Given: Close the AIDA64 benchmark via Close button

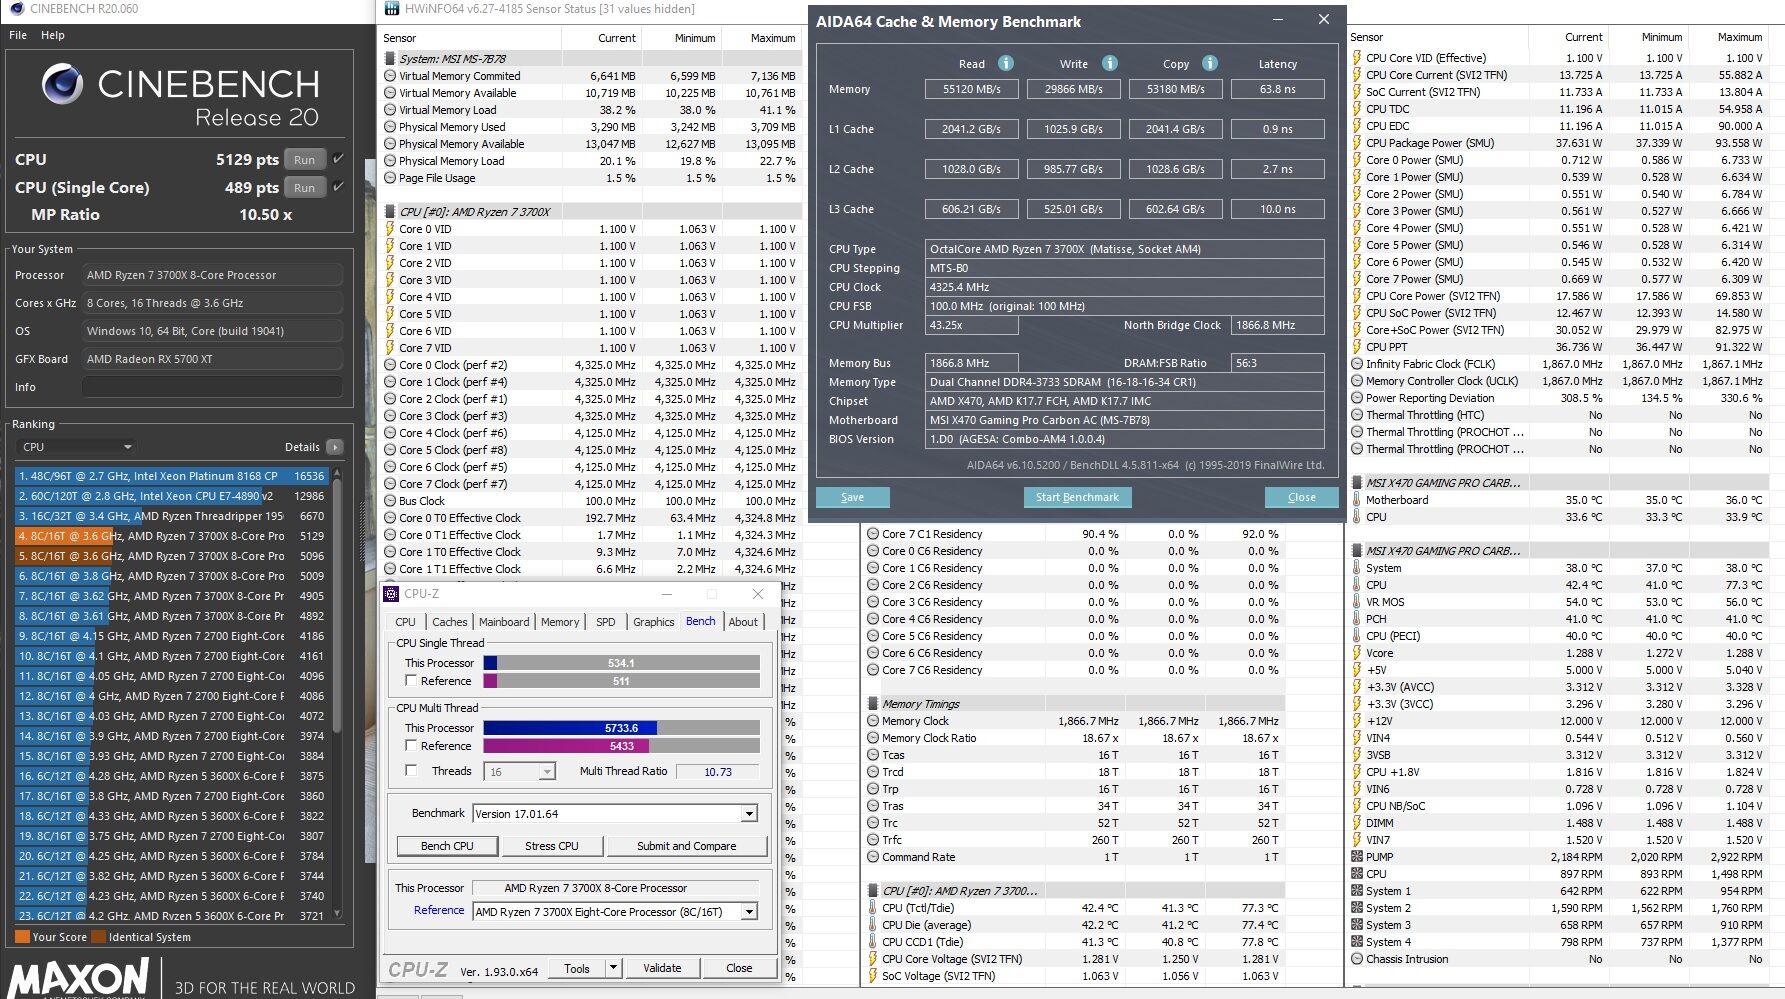Looking at the screenshot, I should click(1301, 497).
